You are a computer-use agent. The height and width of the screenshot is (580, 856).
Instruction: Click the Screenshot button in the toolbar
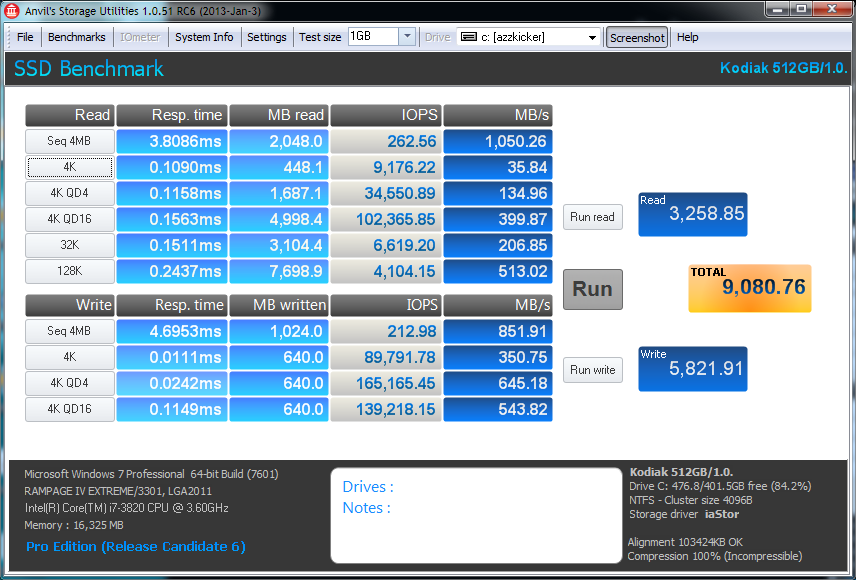[637, 38]
